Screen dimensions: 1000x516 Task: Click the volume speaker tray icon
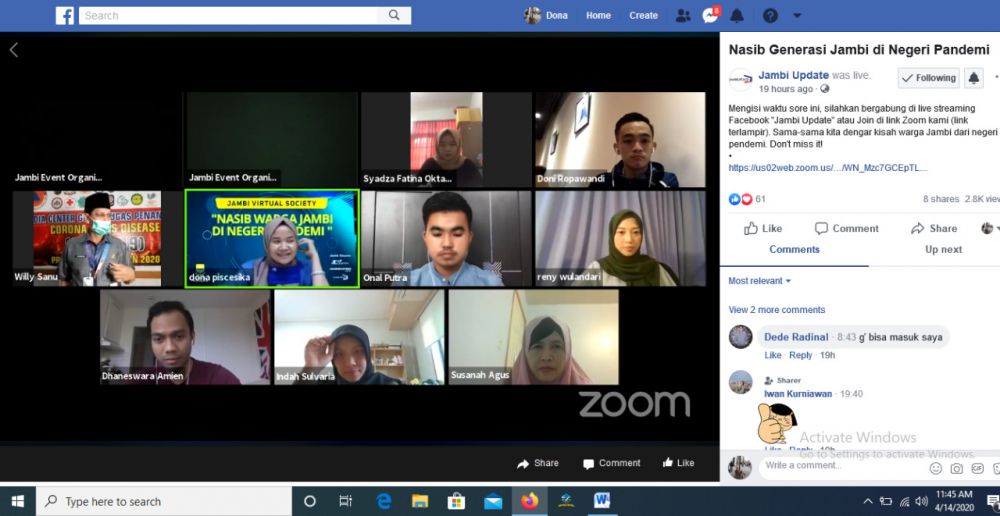click(921, 501)
